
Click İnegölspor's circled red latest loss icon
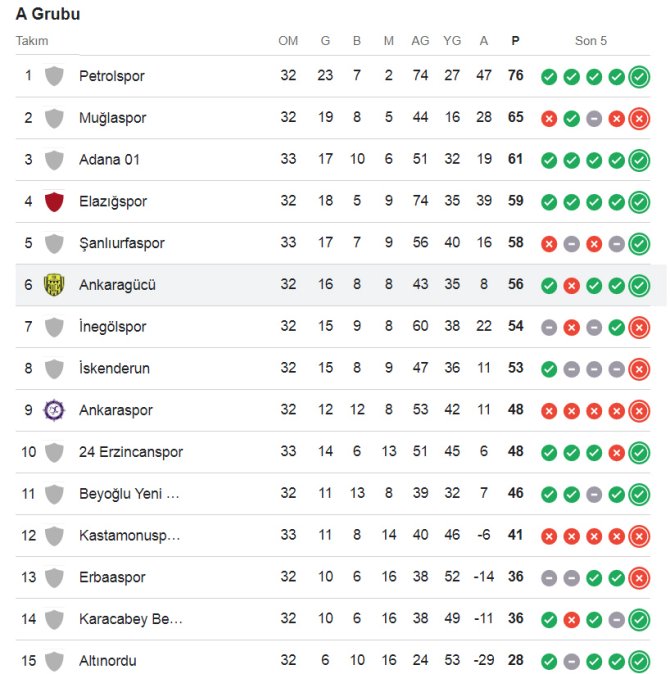point(639,327)
